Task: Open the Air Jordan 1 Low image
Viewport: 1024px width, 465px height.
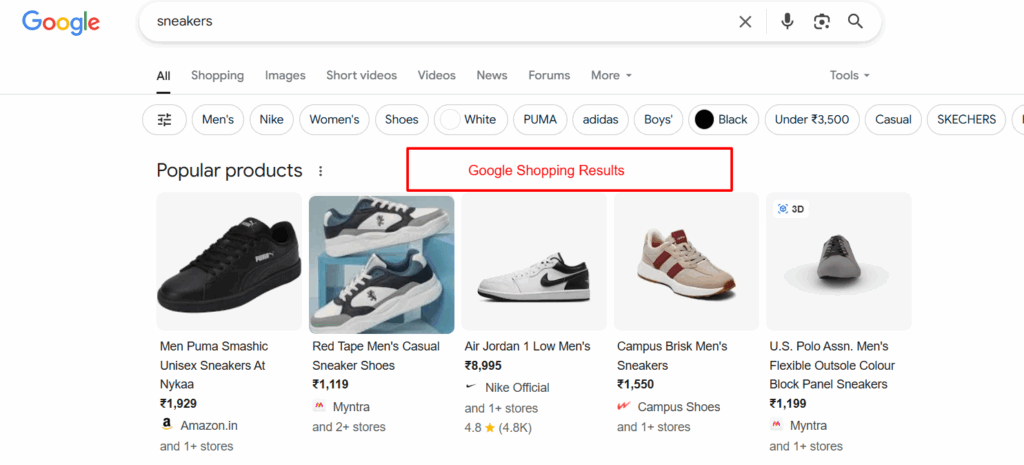Action: (534, 261)
